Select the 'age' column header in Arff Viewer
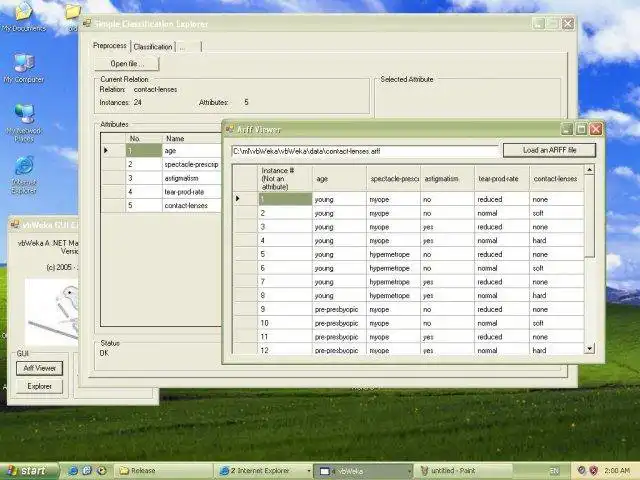Screen dimensions: 640x480 click(339, 179)
